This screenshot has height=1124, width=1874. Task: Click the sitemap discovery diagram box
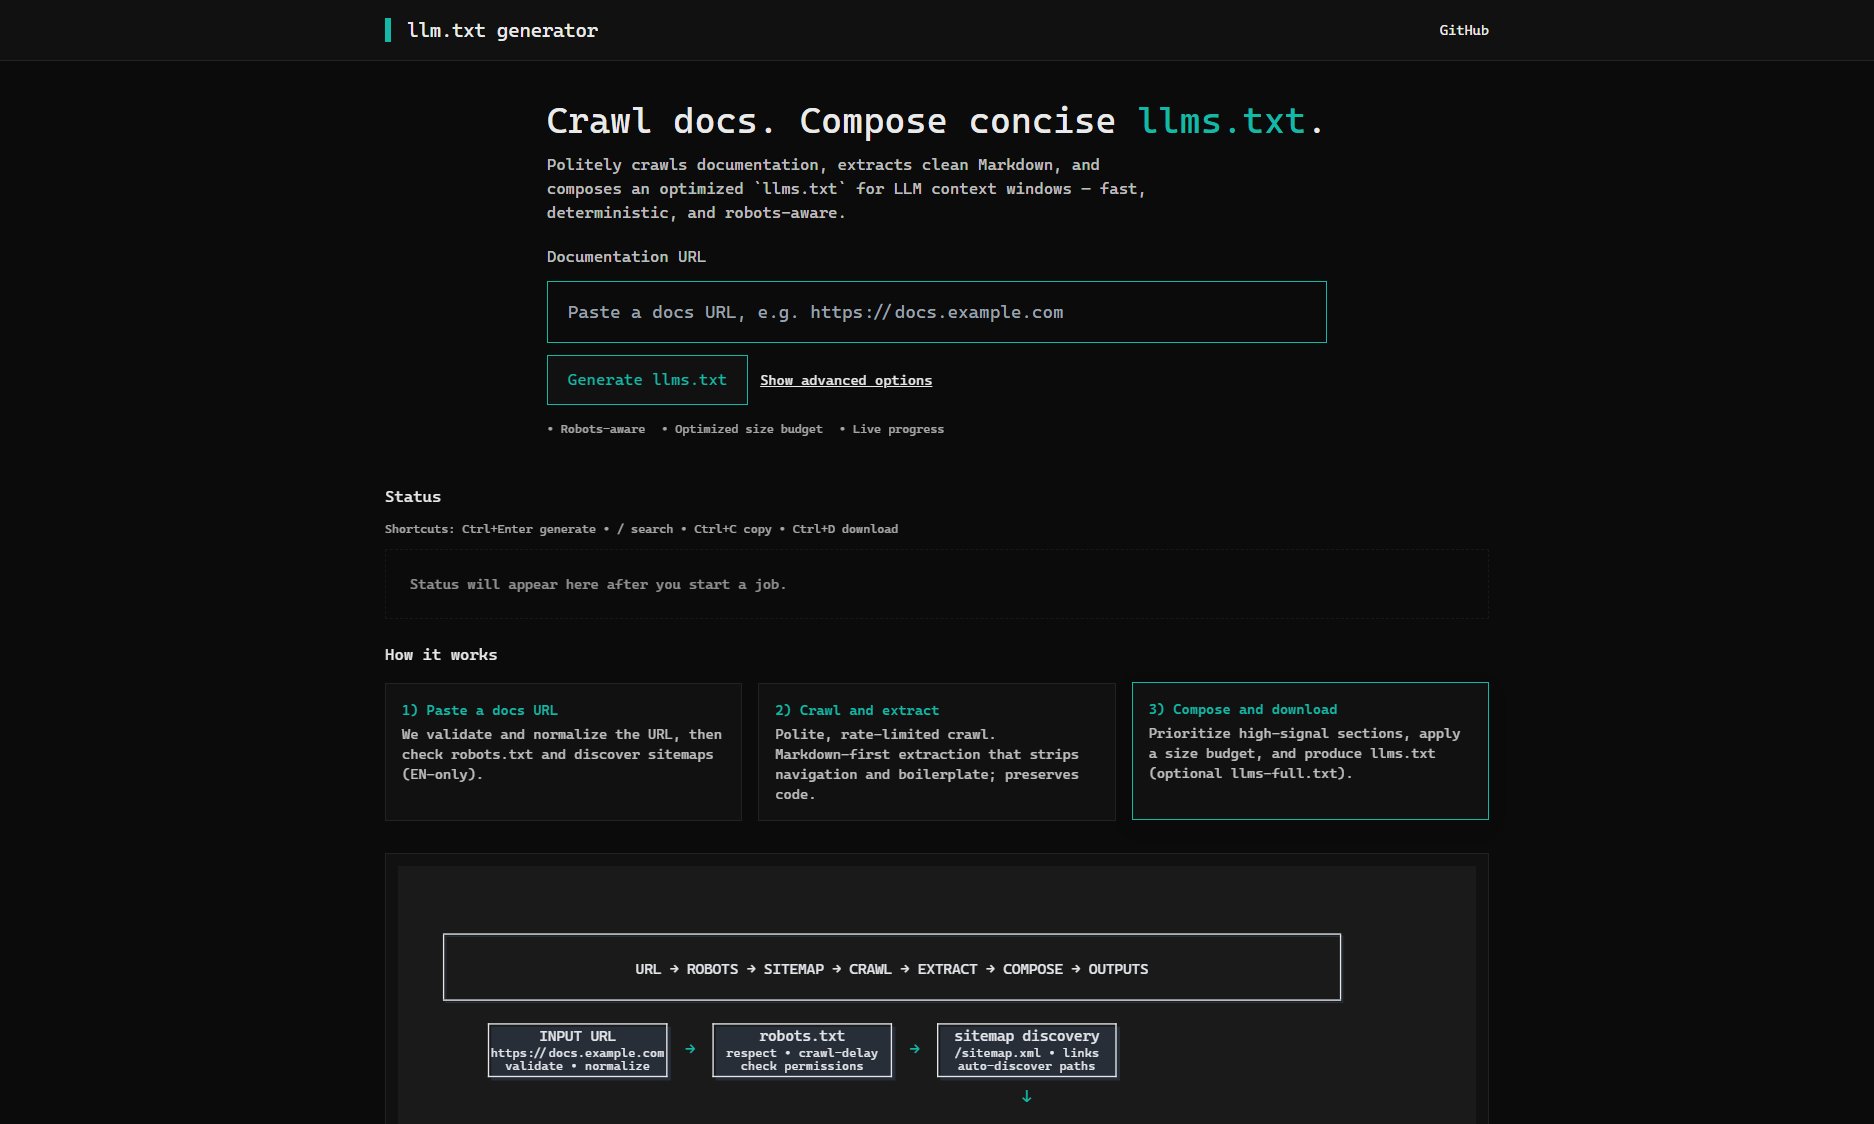coord(1026,1050)
